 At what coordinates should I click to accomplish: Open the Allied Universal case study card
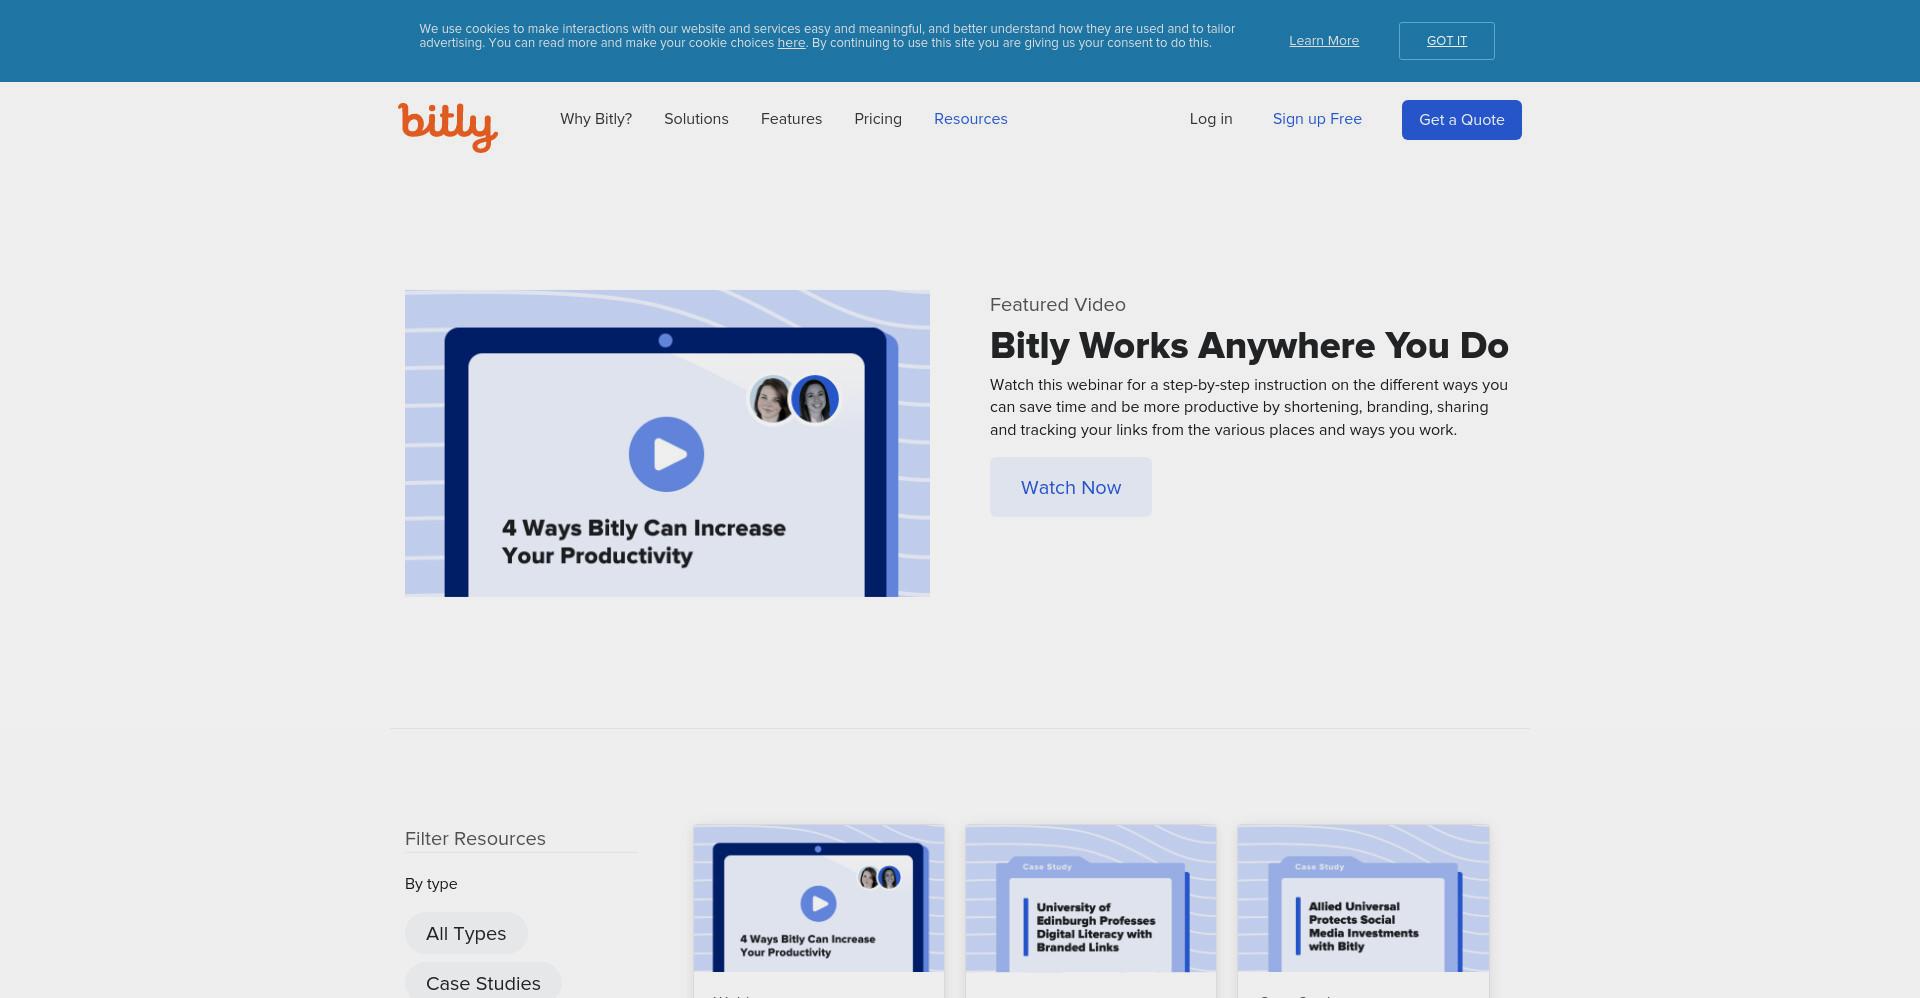pos(1363,898)
